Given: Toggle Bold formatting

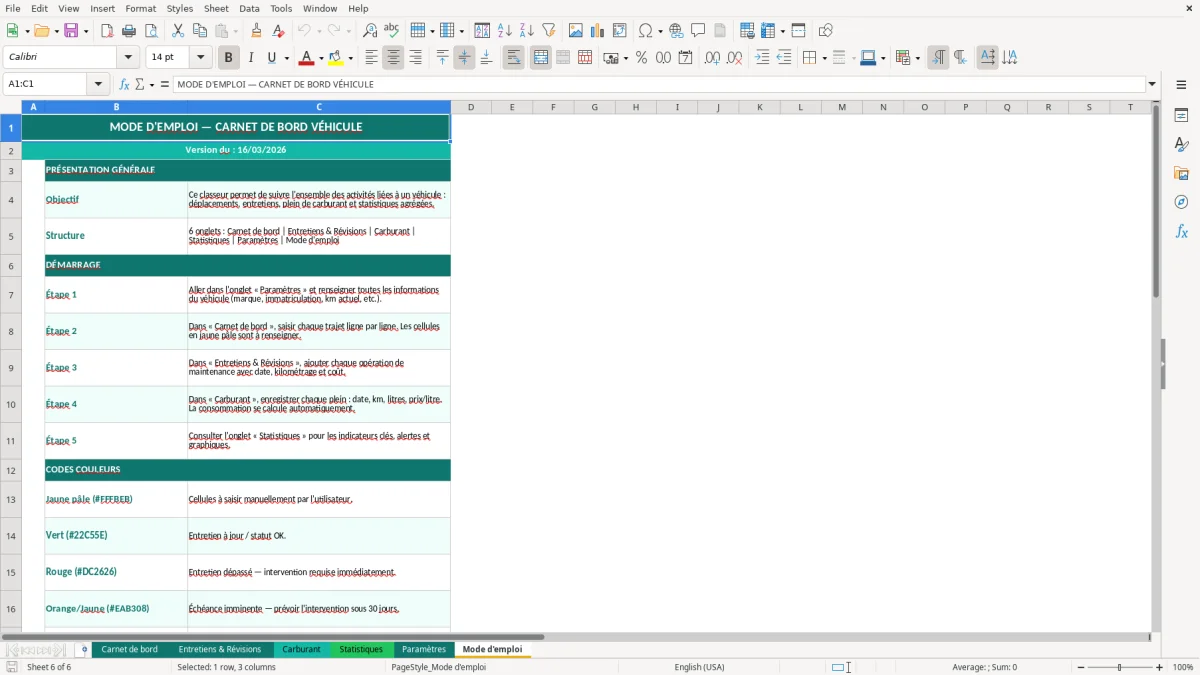Looking at the screenshot, I should [x=229, y=58].
